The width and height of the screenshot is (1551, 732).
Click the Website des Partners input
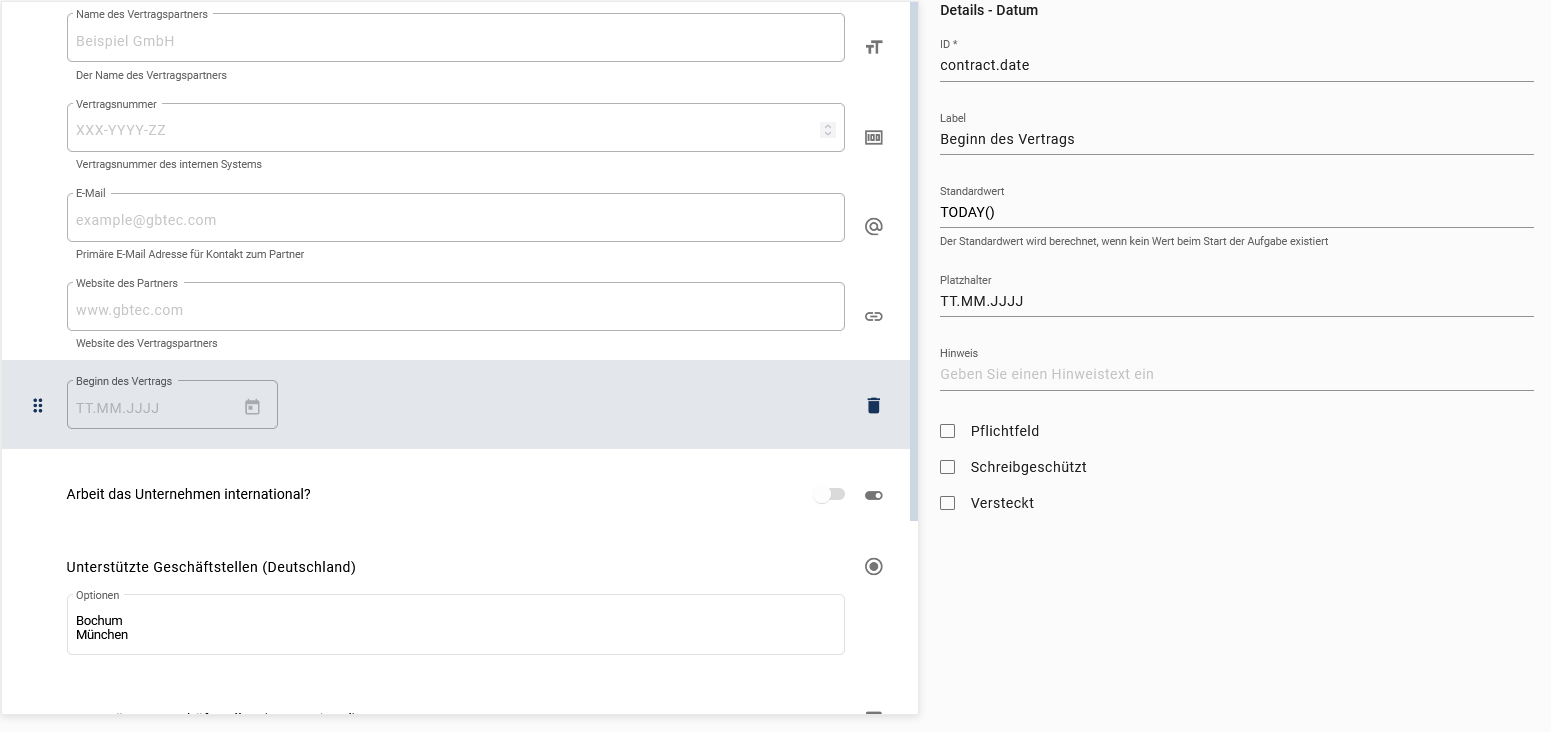point(456,306)
